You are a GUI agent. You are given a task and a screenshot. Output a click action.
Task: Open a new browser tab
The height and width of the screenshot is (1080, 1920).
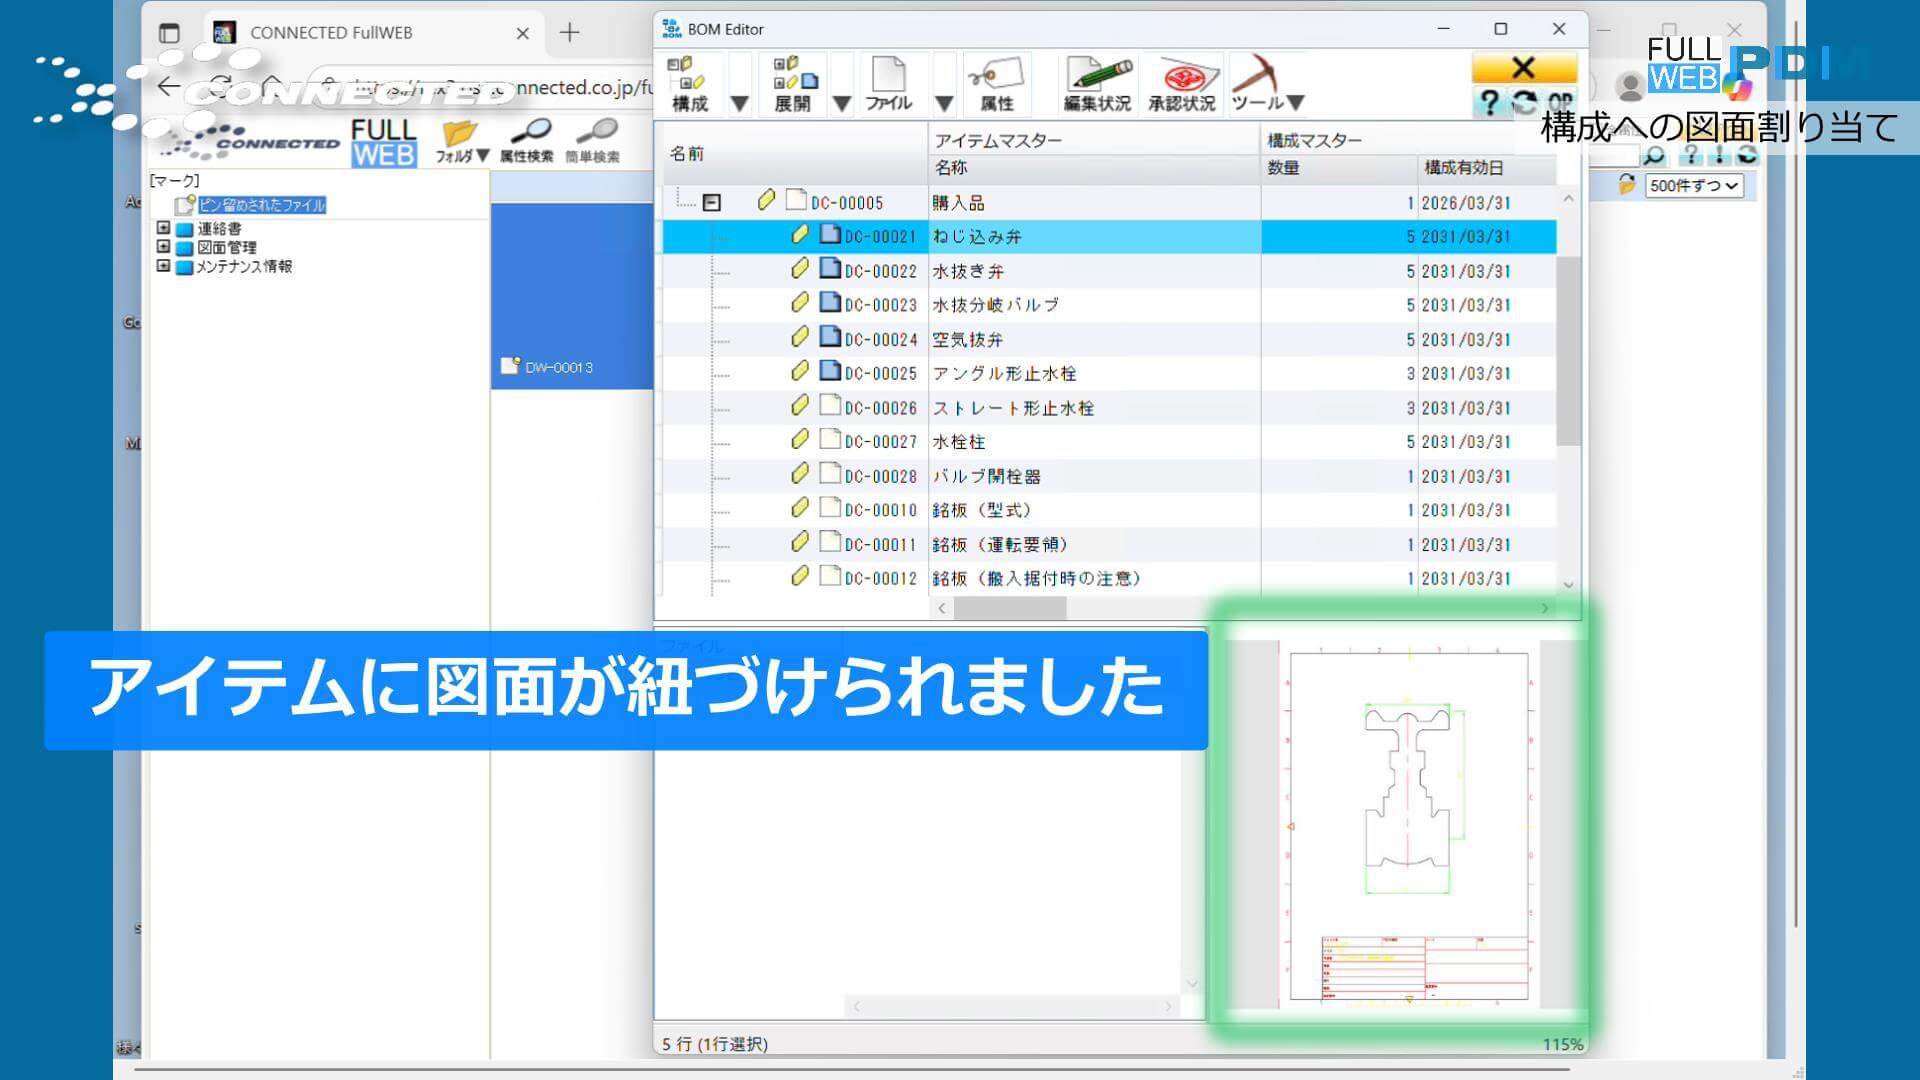[x=569, y=32]
